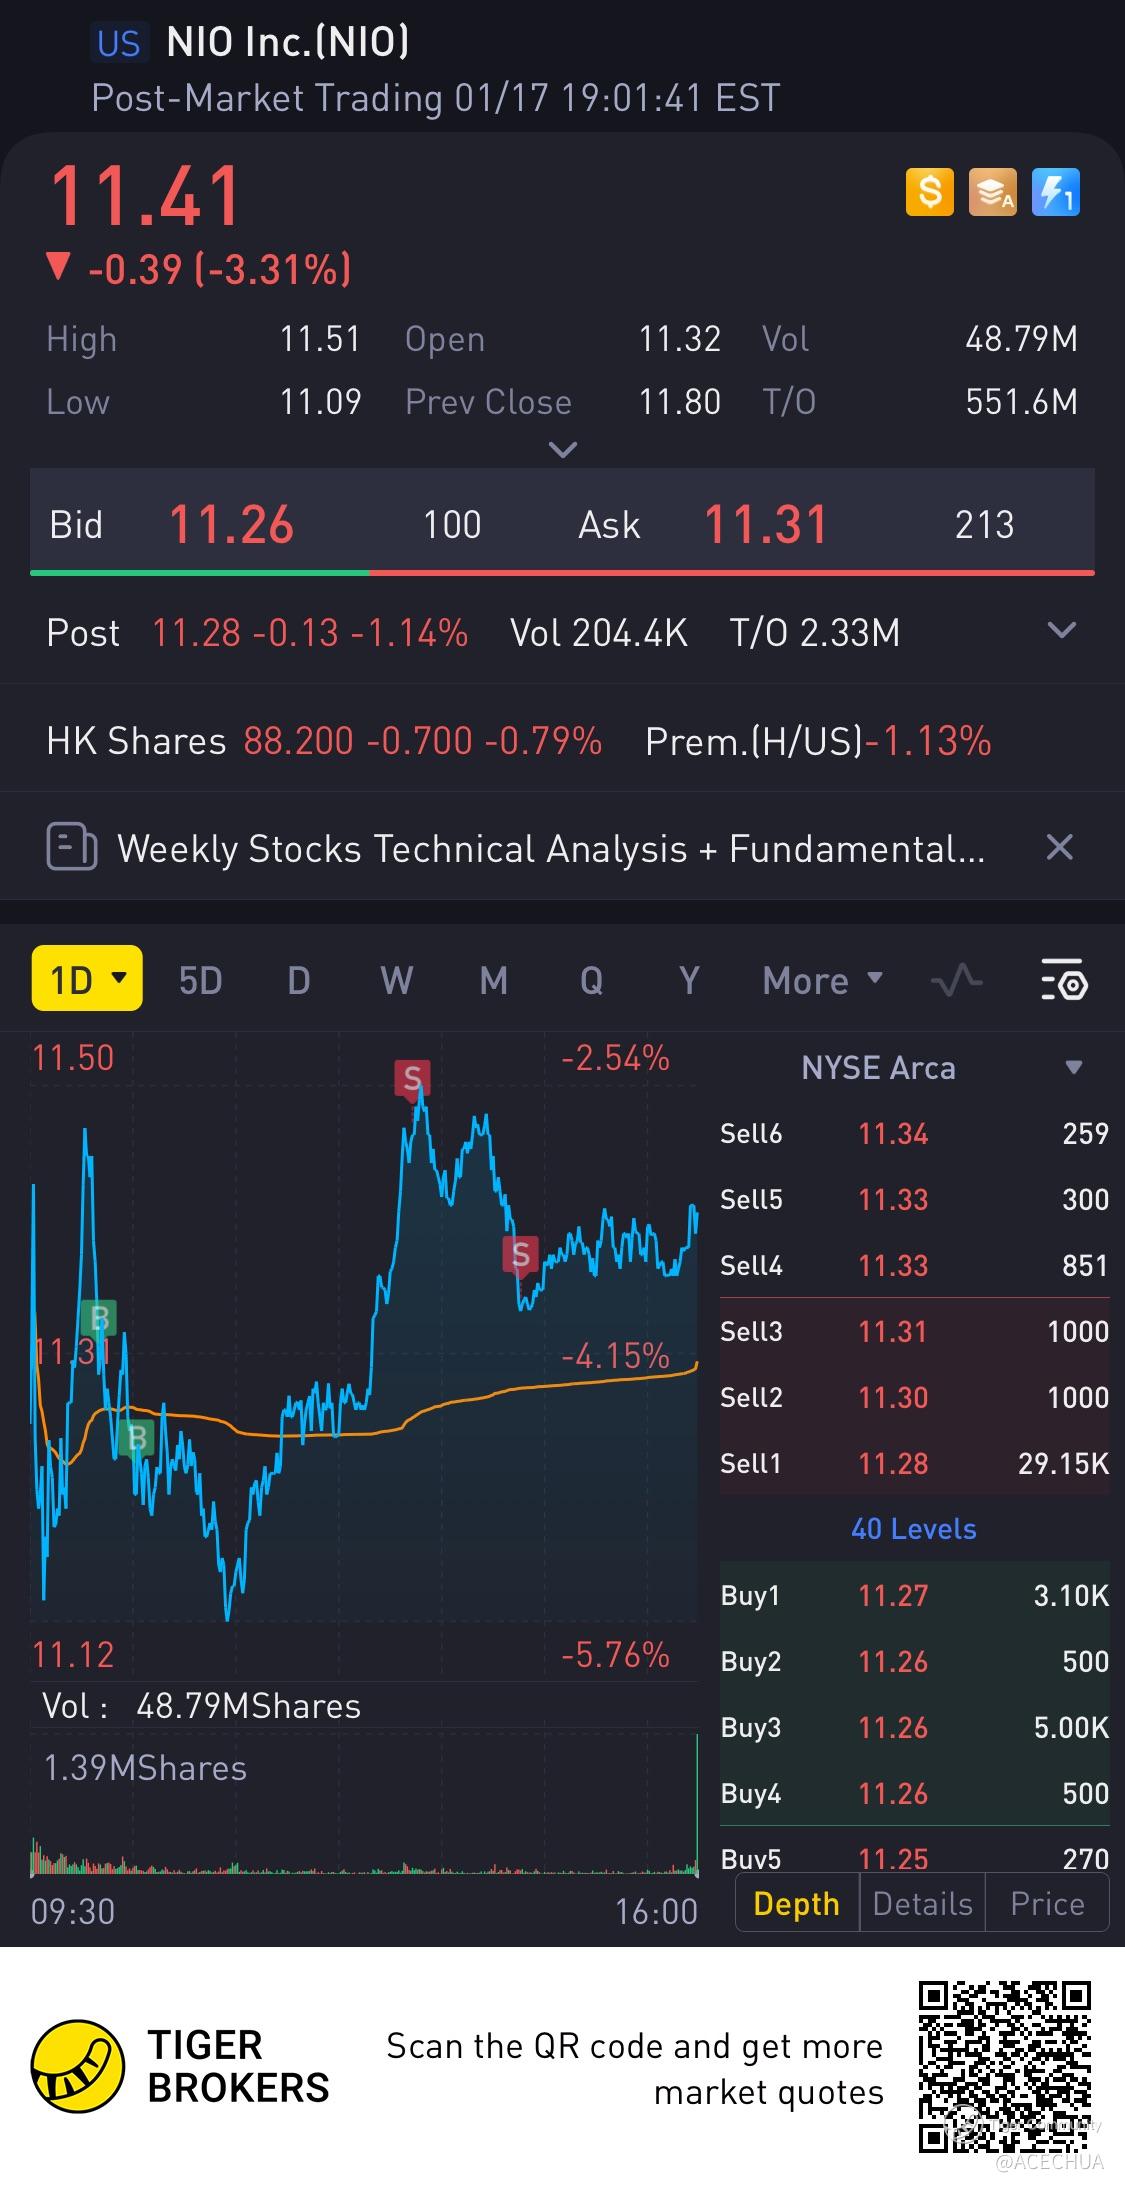The height and width of the screenshot is (2187, 1125).
Task: Tap the orange stacked layers badge icon
Action: click(x=993, y=191)
